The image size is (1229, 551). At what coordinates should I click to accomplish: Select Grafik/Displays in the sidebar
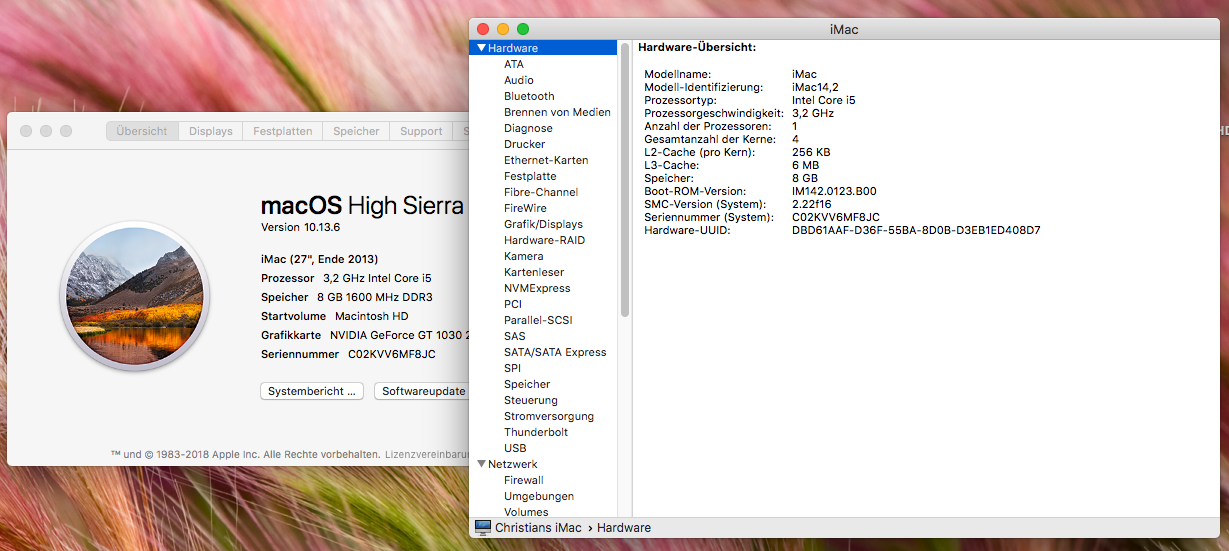coord(543,224)
